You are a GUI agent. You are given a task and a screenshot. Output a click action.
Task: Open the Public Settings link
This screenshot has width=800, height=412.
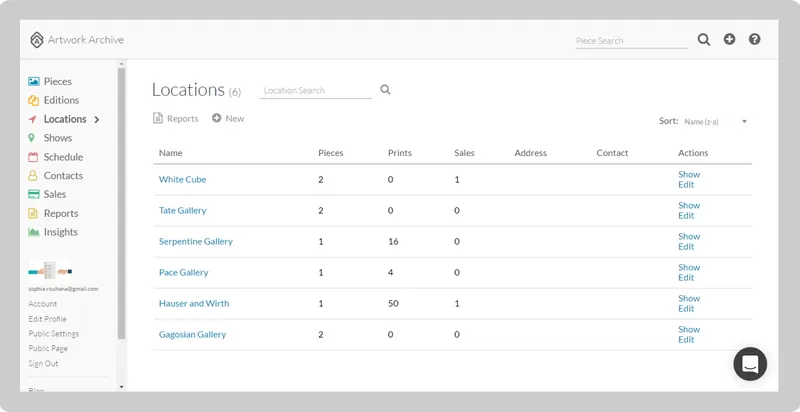coord(54,333)
